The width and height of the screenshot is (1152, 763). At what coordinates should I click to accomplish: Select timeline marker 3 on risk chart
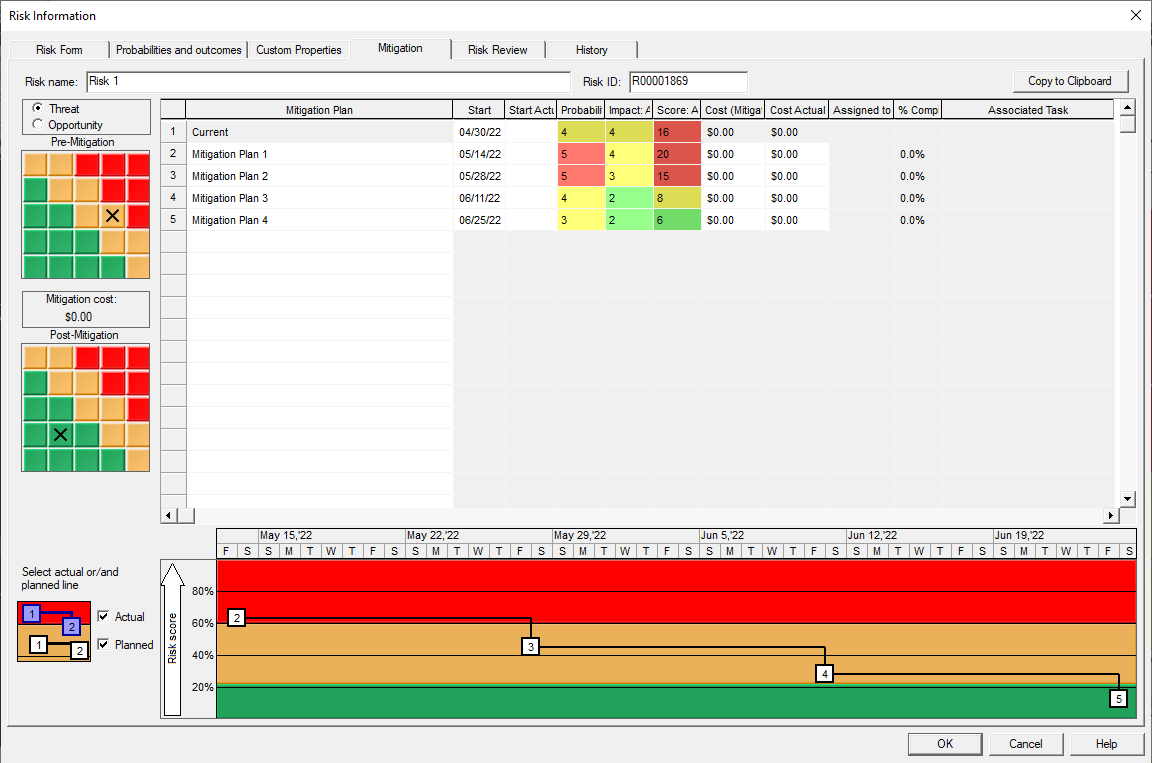tap(530, 647)
